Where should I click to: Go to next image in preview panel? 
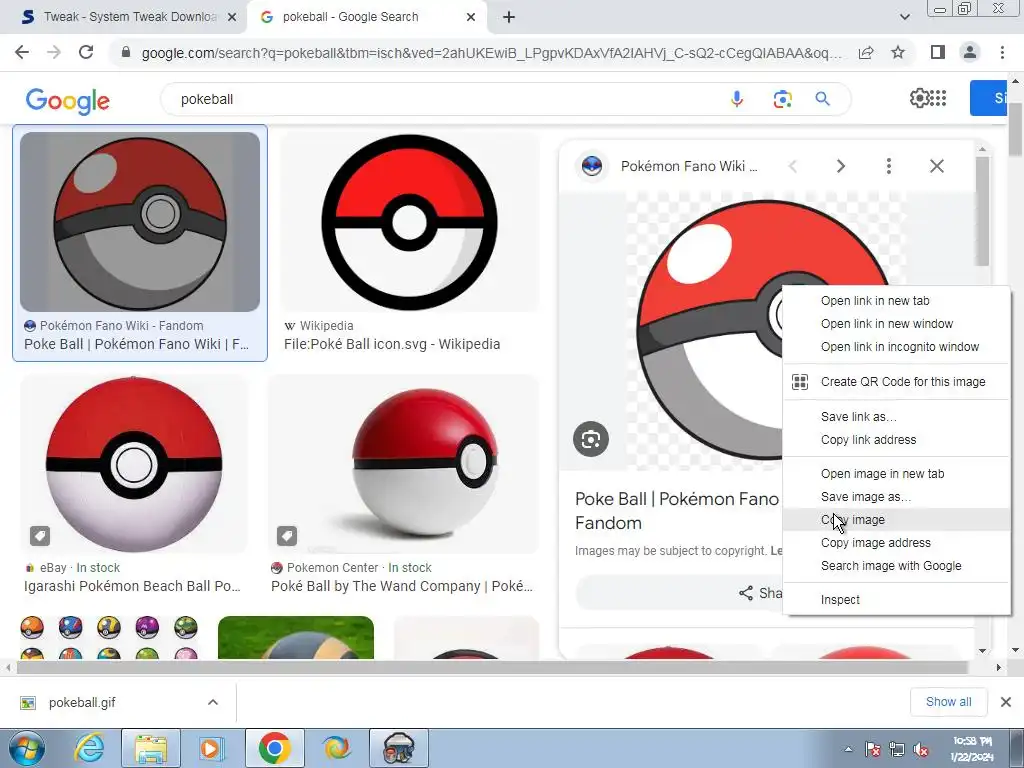point(840,167)
